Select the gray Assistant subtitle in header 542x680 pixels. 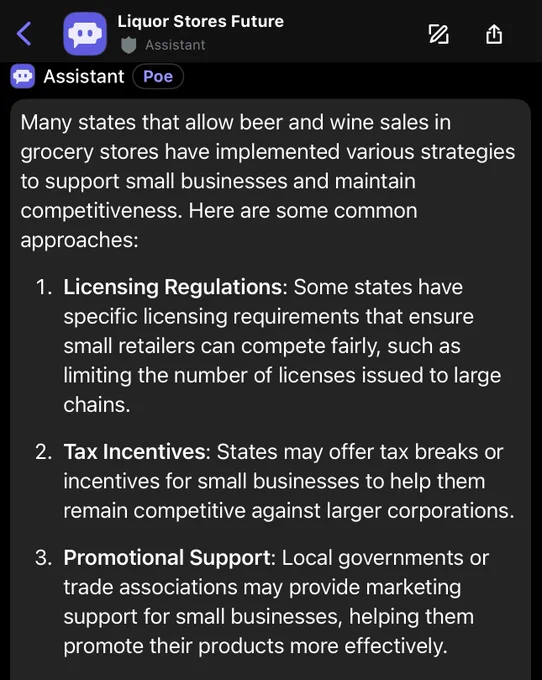175,45
